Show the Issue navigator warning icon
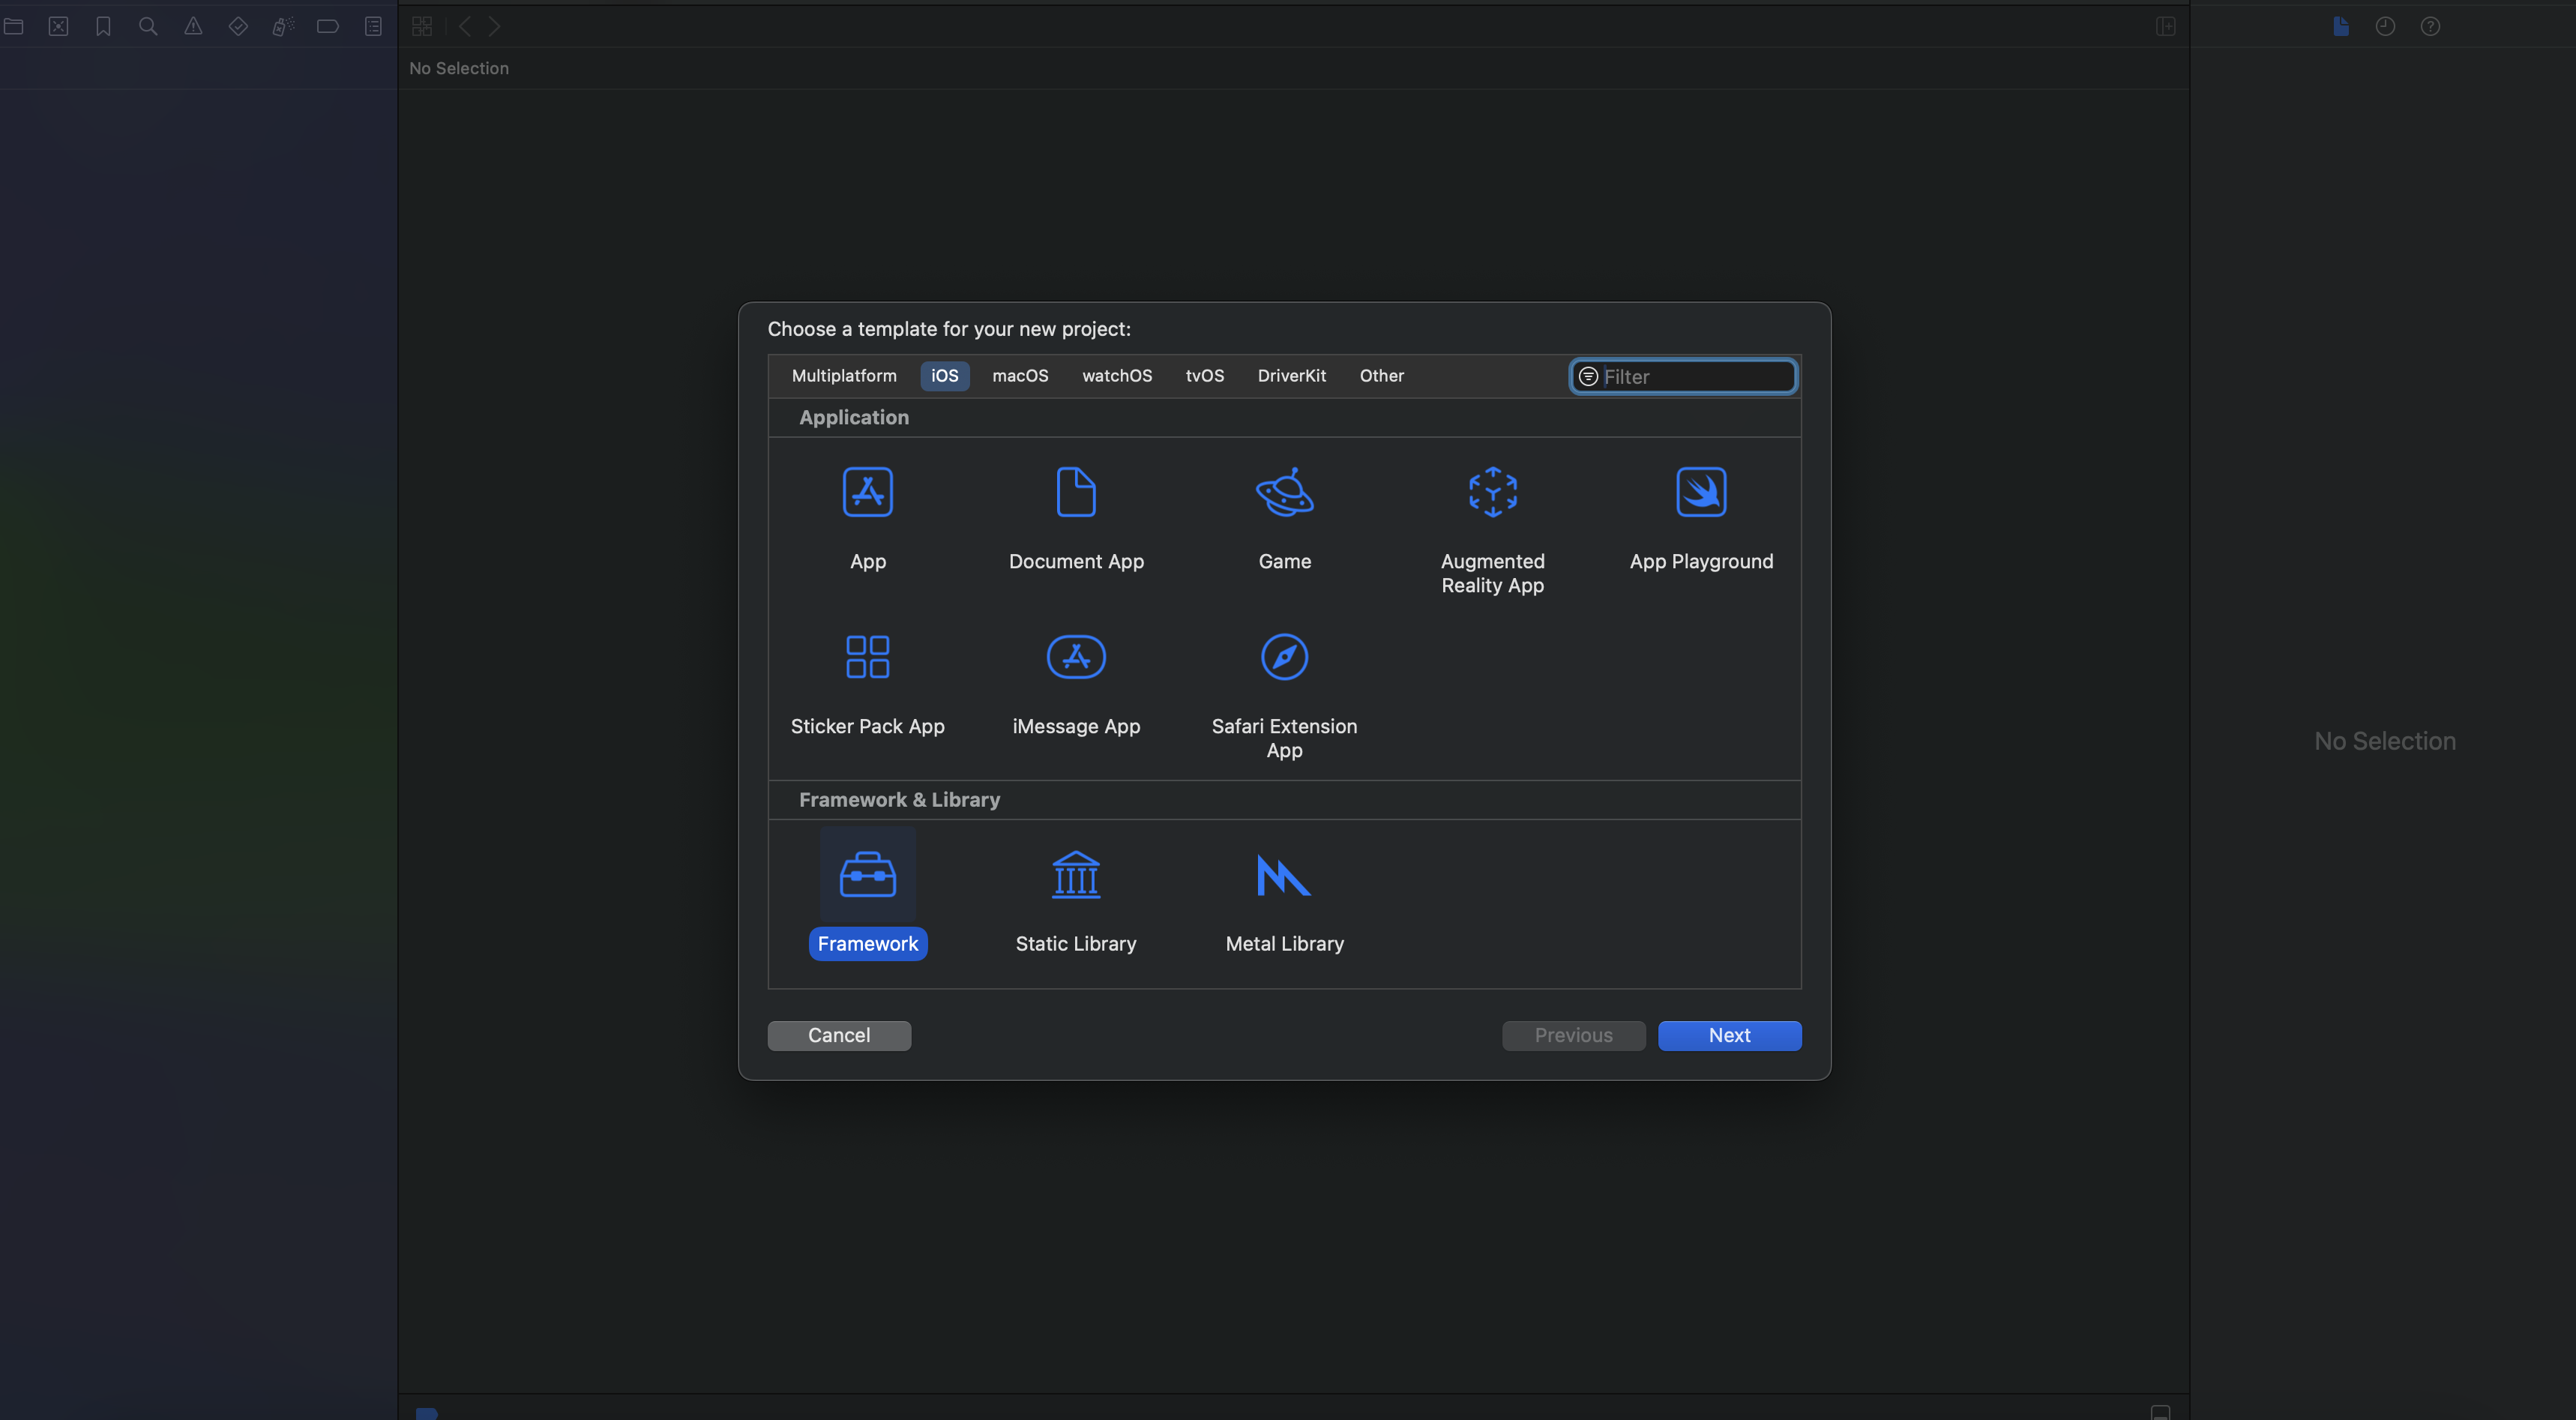The height and width of the screenshot is (1420, 2576). point(193,27)
